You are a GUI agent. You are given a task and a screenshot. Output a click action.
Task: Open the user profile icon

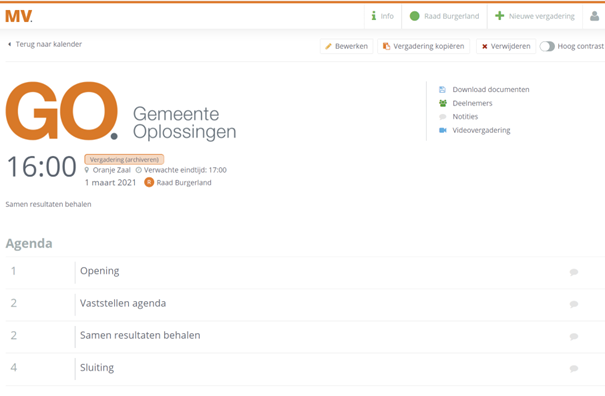595,16
